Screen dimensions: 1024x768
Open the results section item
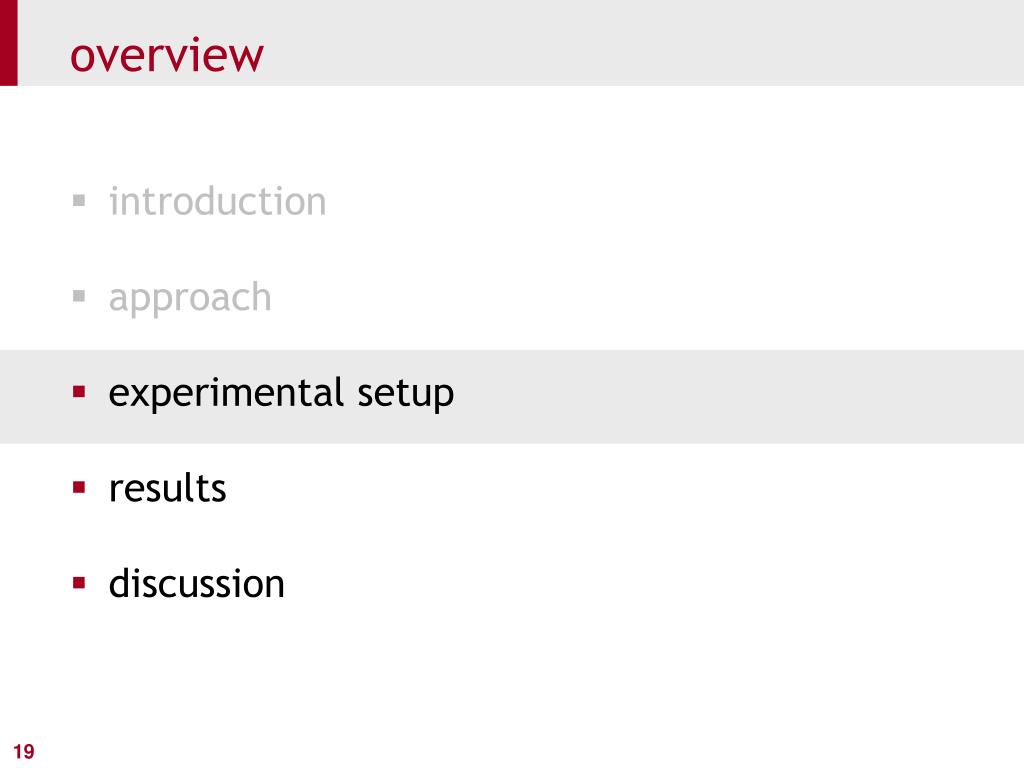[x=167, y=488]
